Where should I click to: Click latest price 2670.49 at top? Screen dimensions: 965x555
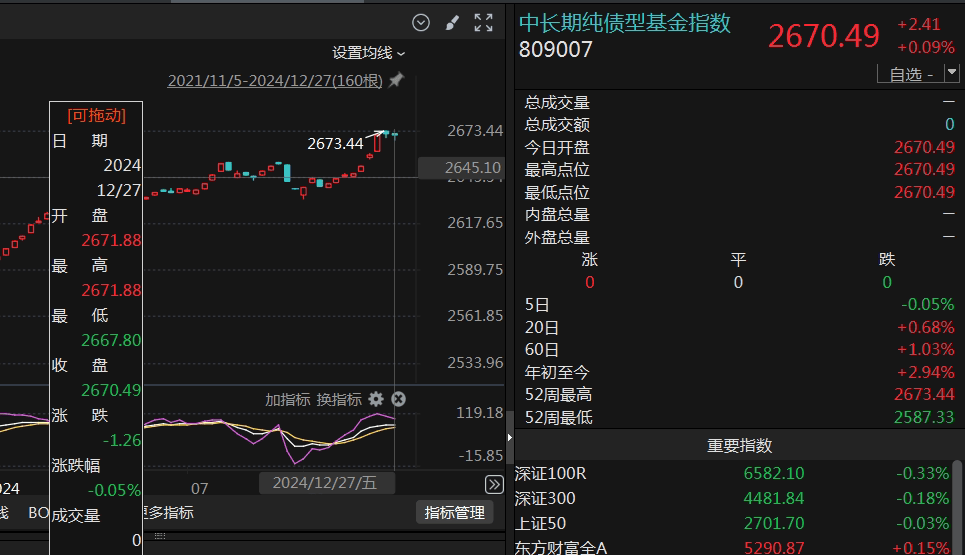pos(823,36)
